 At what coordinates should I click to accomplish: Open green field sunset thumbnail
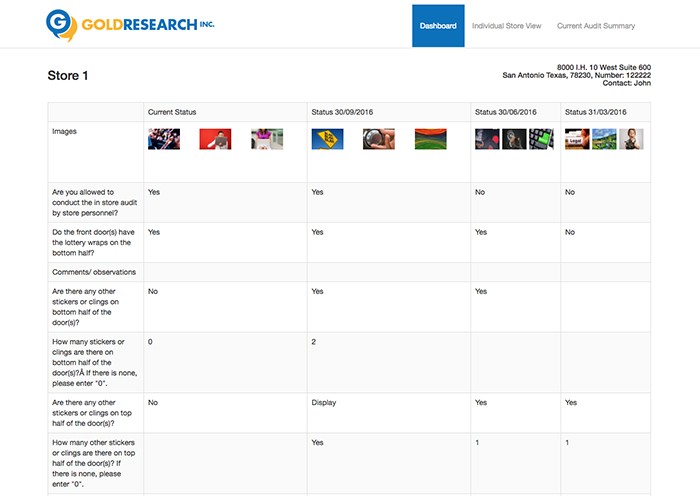pos(430,140)
